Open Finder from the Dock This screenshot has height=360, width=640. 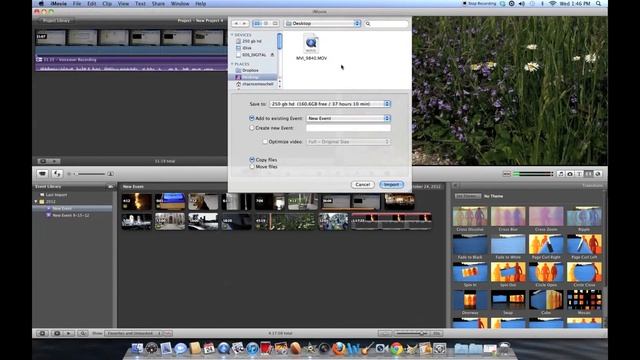click(137, 348)
